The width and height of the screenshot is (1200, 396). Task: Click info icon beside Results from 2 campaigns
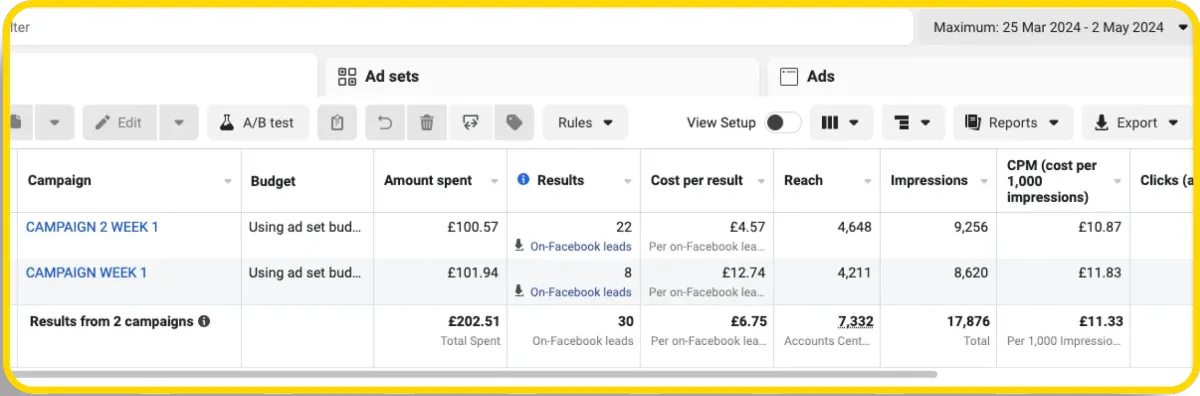(x=204, y=322)
